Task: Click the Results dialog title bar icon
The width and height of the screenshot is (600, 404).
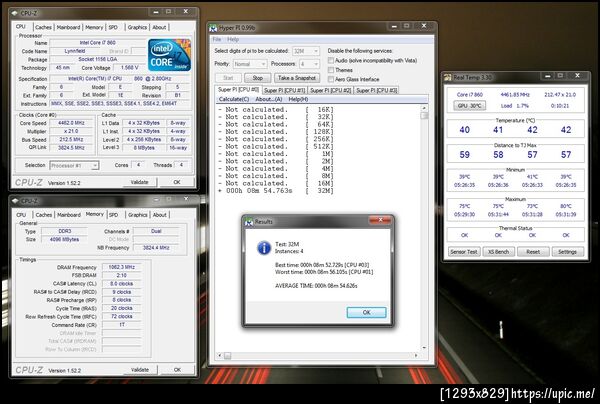Action: pos(249,222)
